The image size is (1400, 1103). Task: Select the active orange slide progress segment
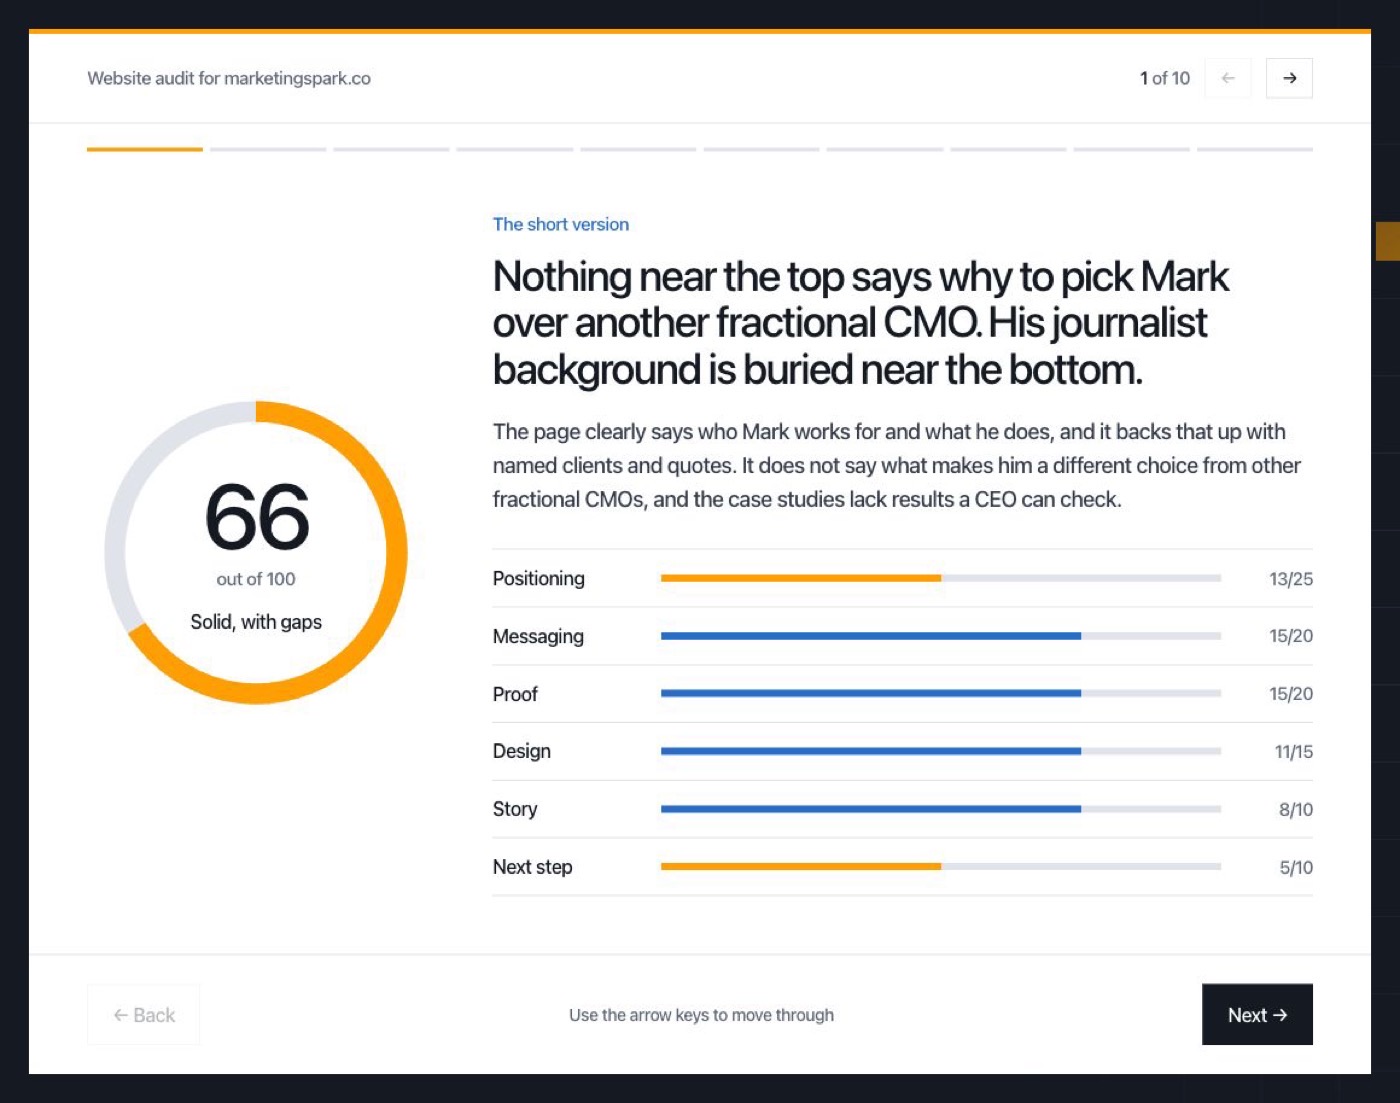[145, 149]
